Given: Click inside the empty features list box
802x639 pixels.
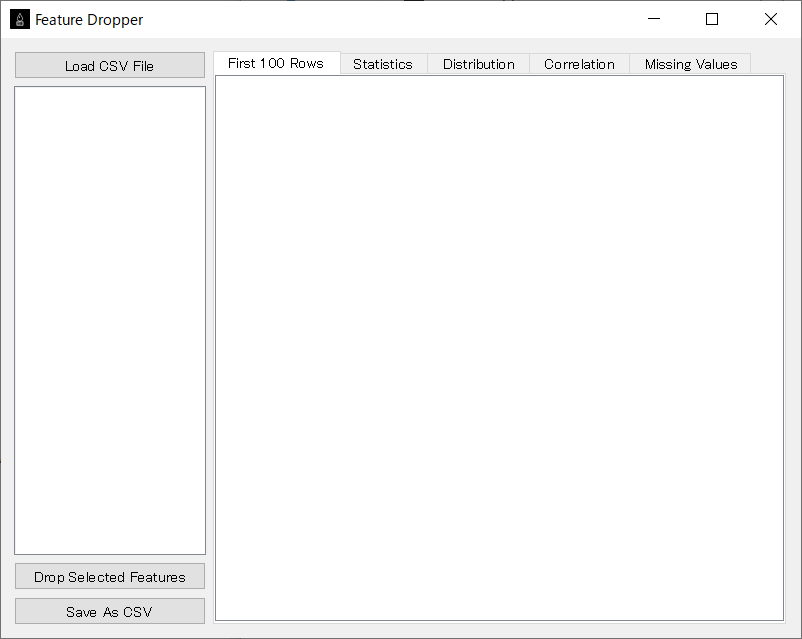Looking at the screenshot, I should pos(110,320).
